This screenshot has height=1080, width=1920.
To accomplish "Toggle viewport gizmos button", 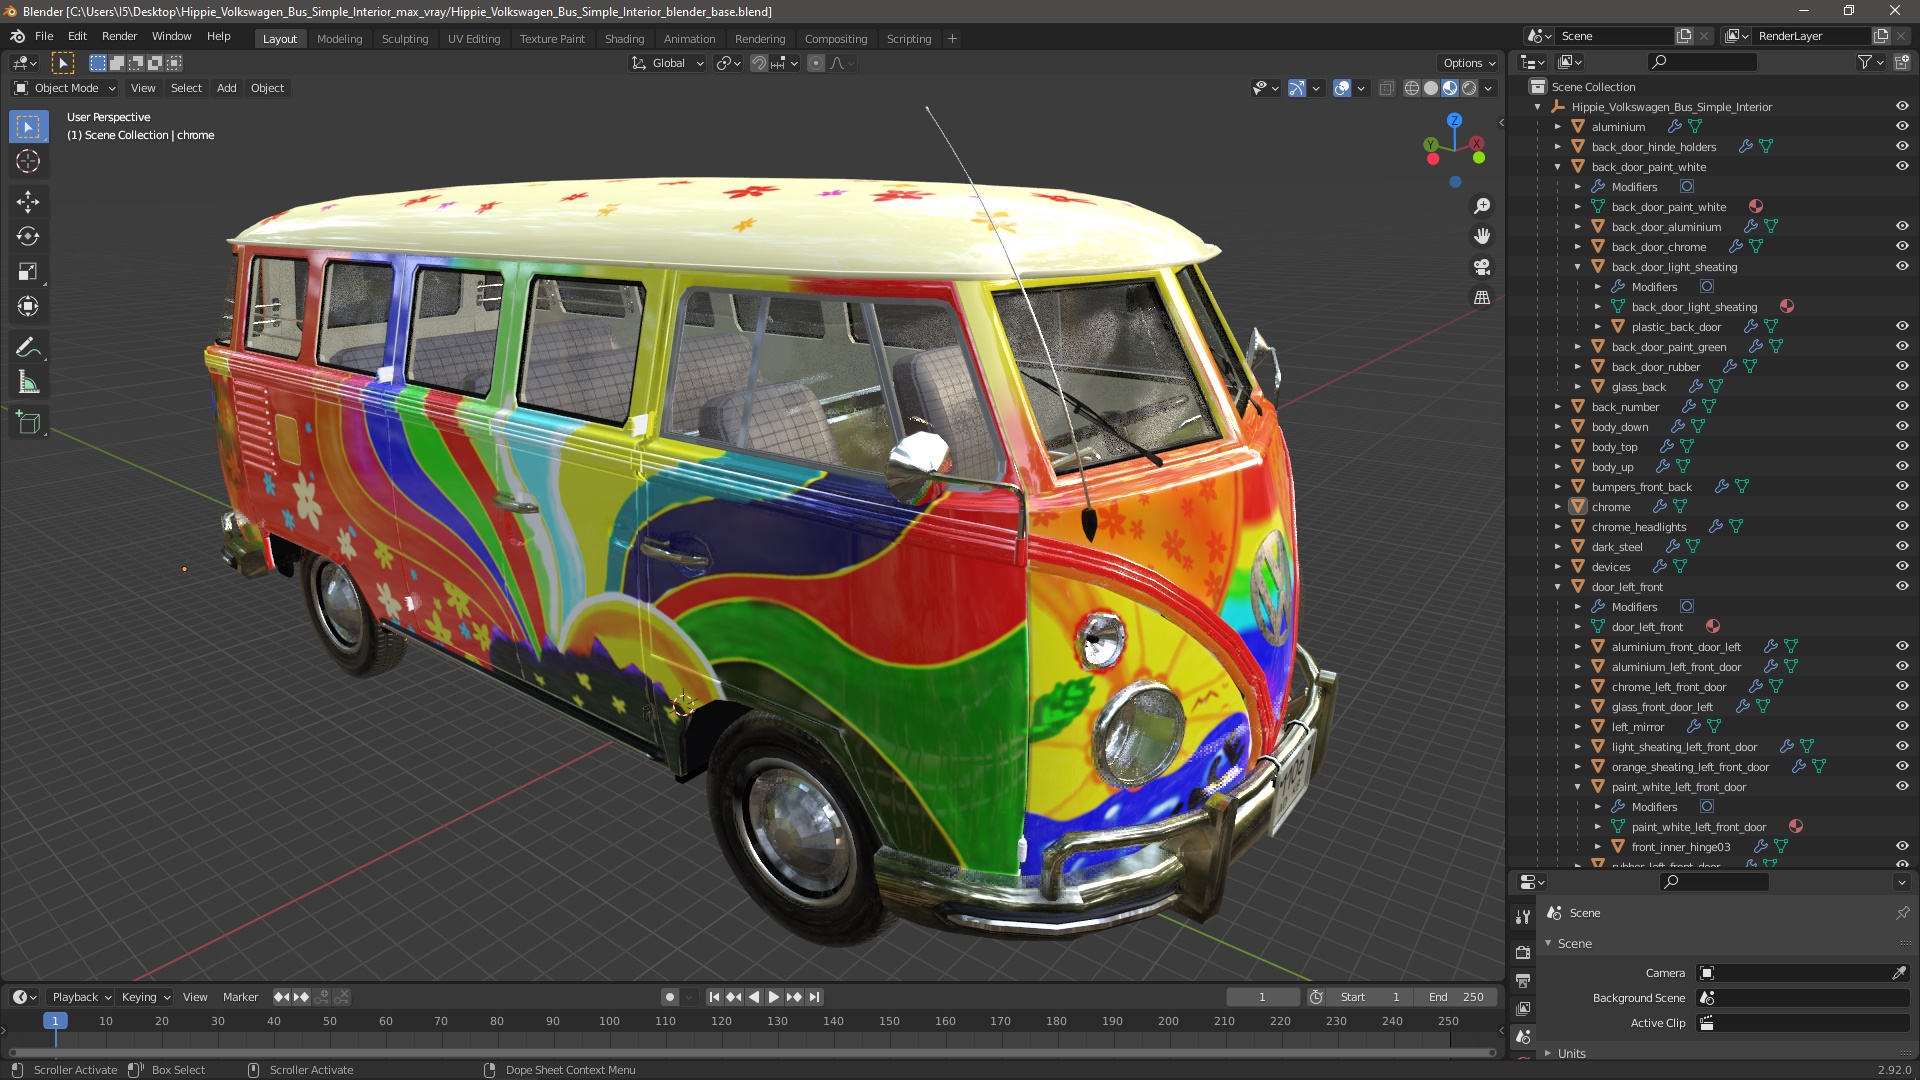I will [x=1297, y=88].
